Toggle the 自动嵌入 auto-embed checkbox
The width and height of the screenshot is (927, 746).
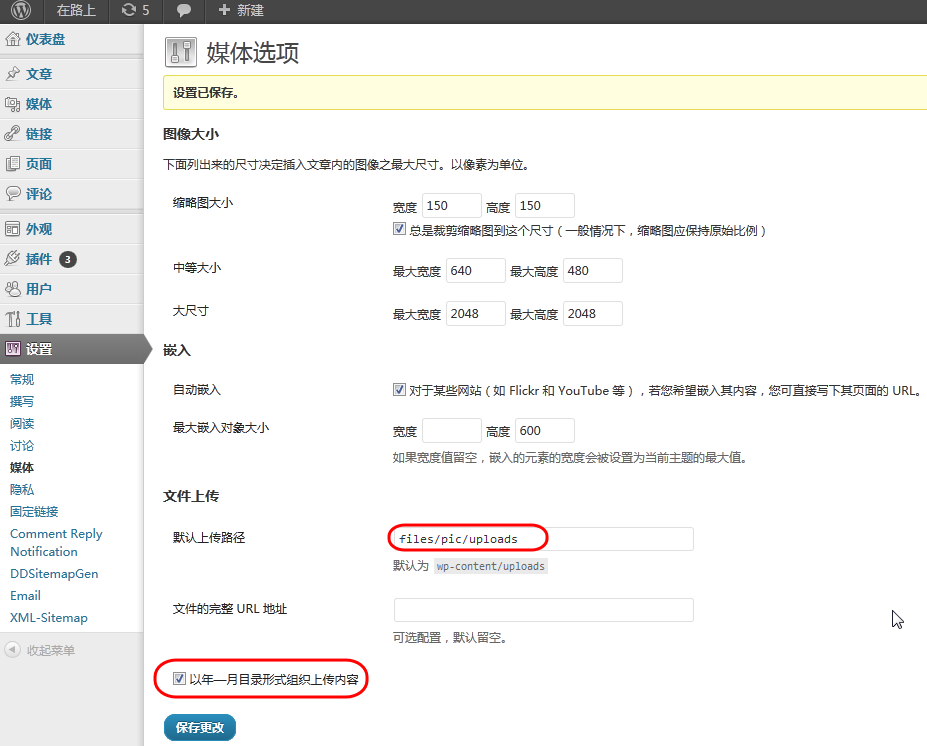click(x=399, y=390)
